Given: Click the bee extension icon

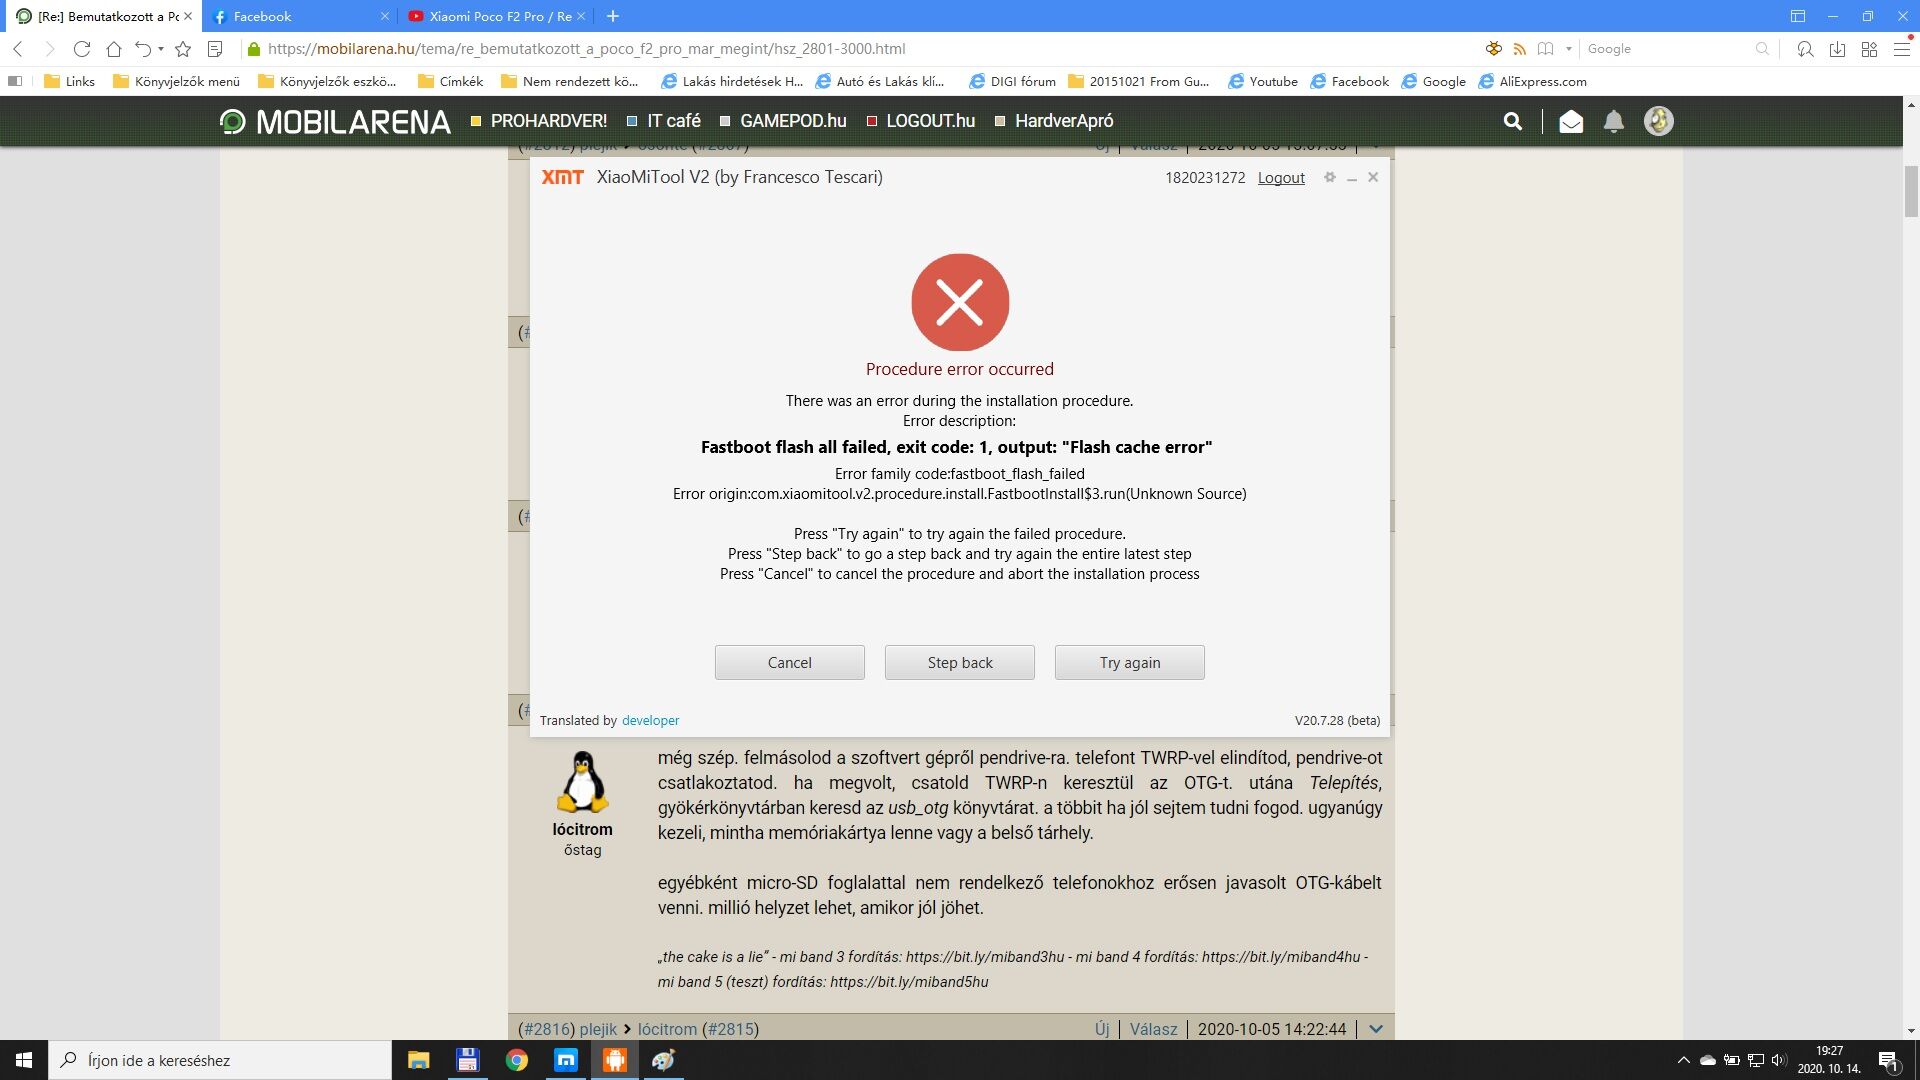Looking at the screenshot, I should tap(1493, 48).
